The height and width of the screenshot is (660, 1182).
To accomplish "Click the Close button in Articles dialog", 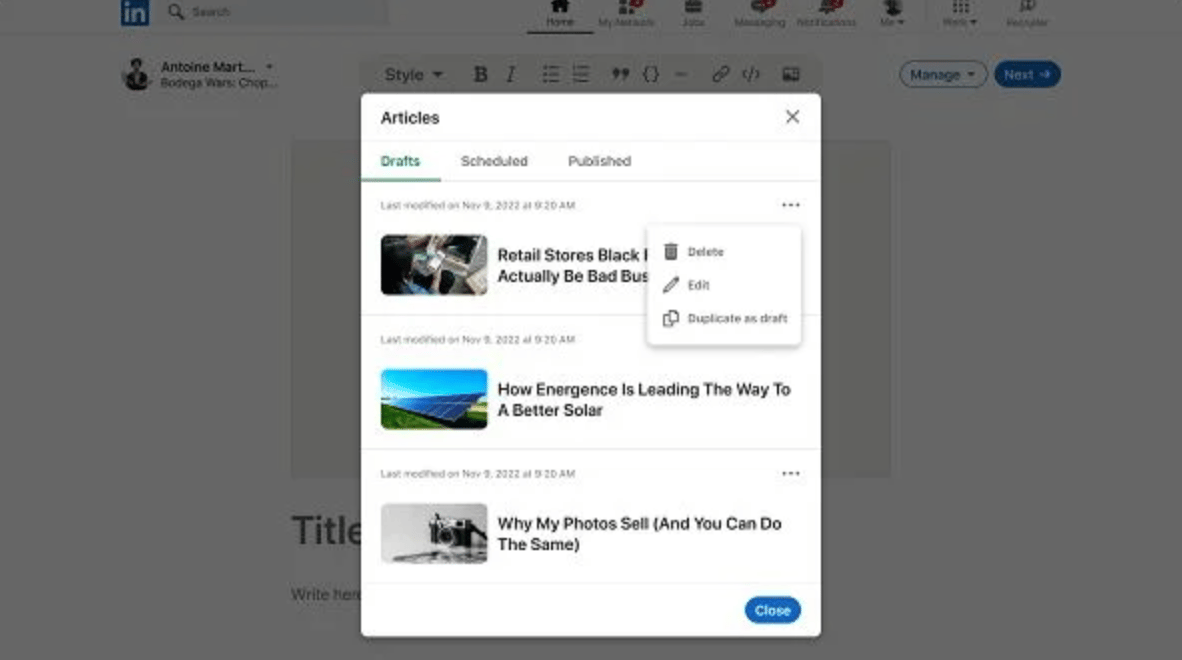I will pos(773,610).
